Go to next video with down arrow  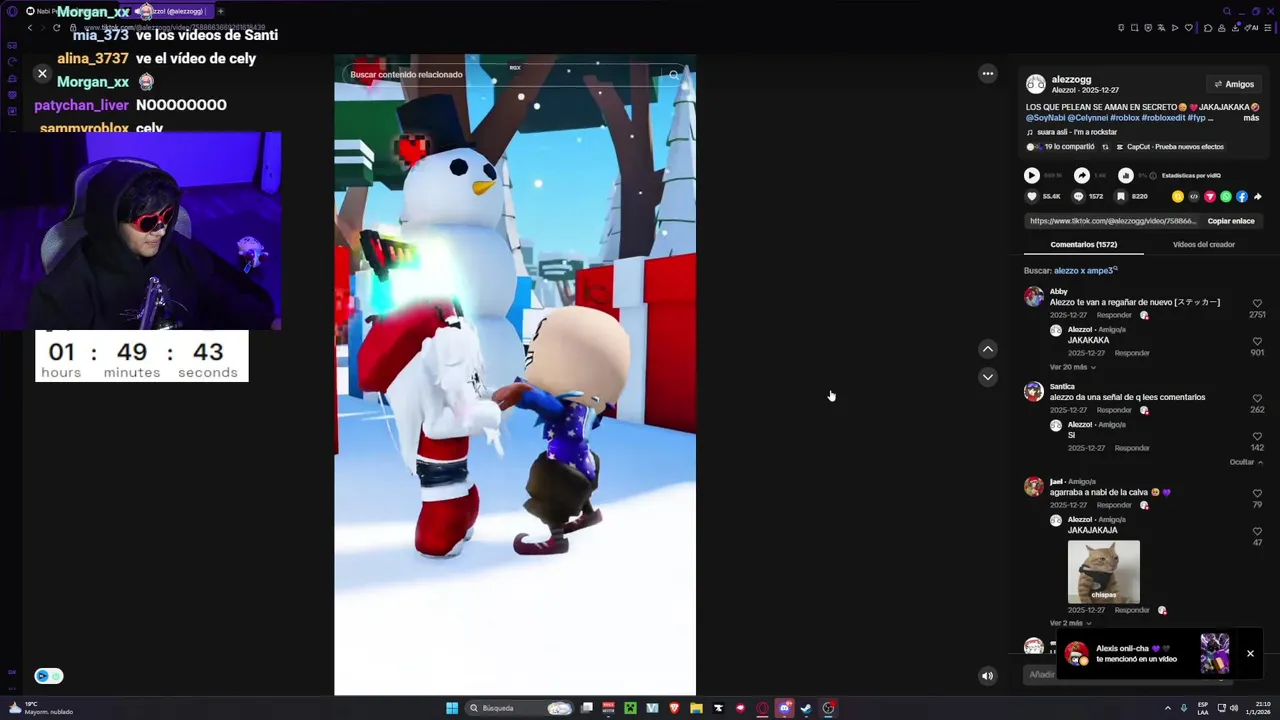(x=988, y=377)
